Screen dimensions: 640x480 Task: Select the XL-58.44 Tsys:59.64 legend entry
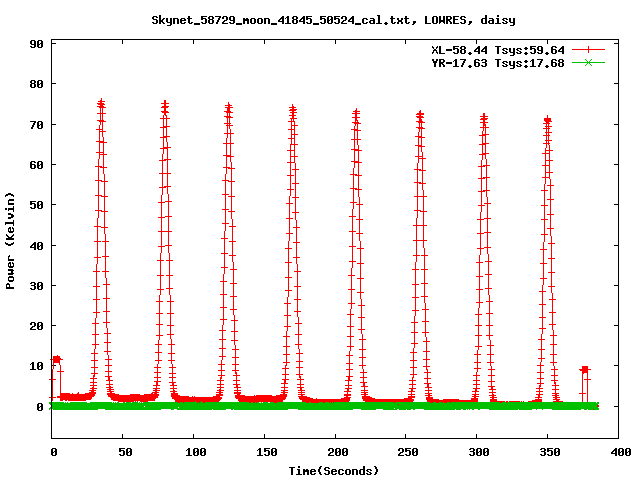pos(498,50)
